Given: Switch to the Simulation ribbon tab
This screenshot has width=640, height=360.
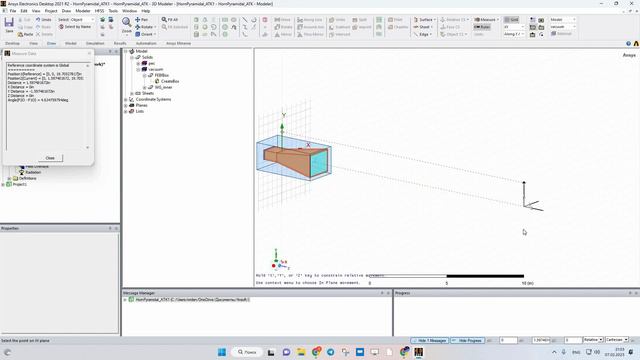Looking at the screenshot, I should pos(95,43).
